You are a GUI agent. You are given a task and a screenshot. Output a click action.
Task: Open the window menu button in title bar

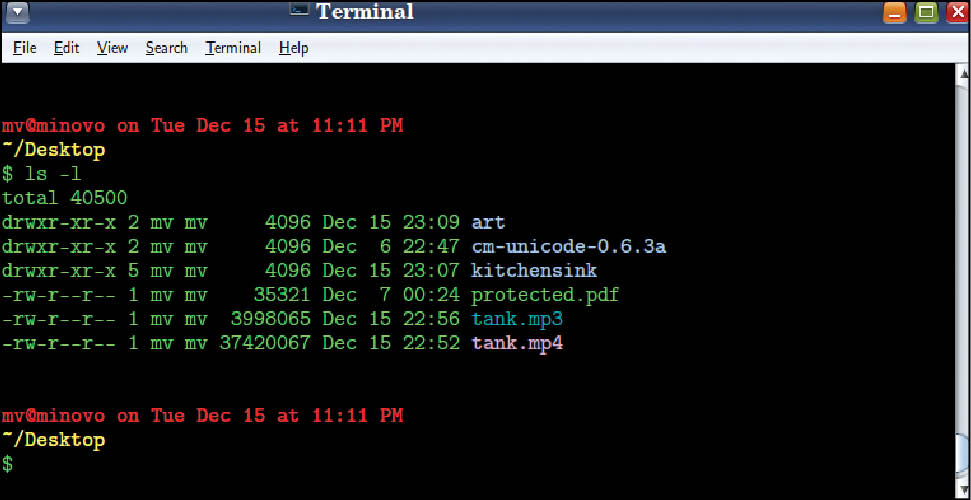coord(17,13)
